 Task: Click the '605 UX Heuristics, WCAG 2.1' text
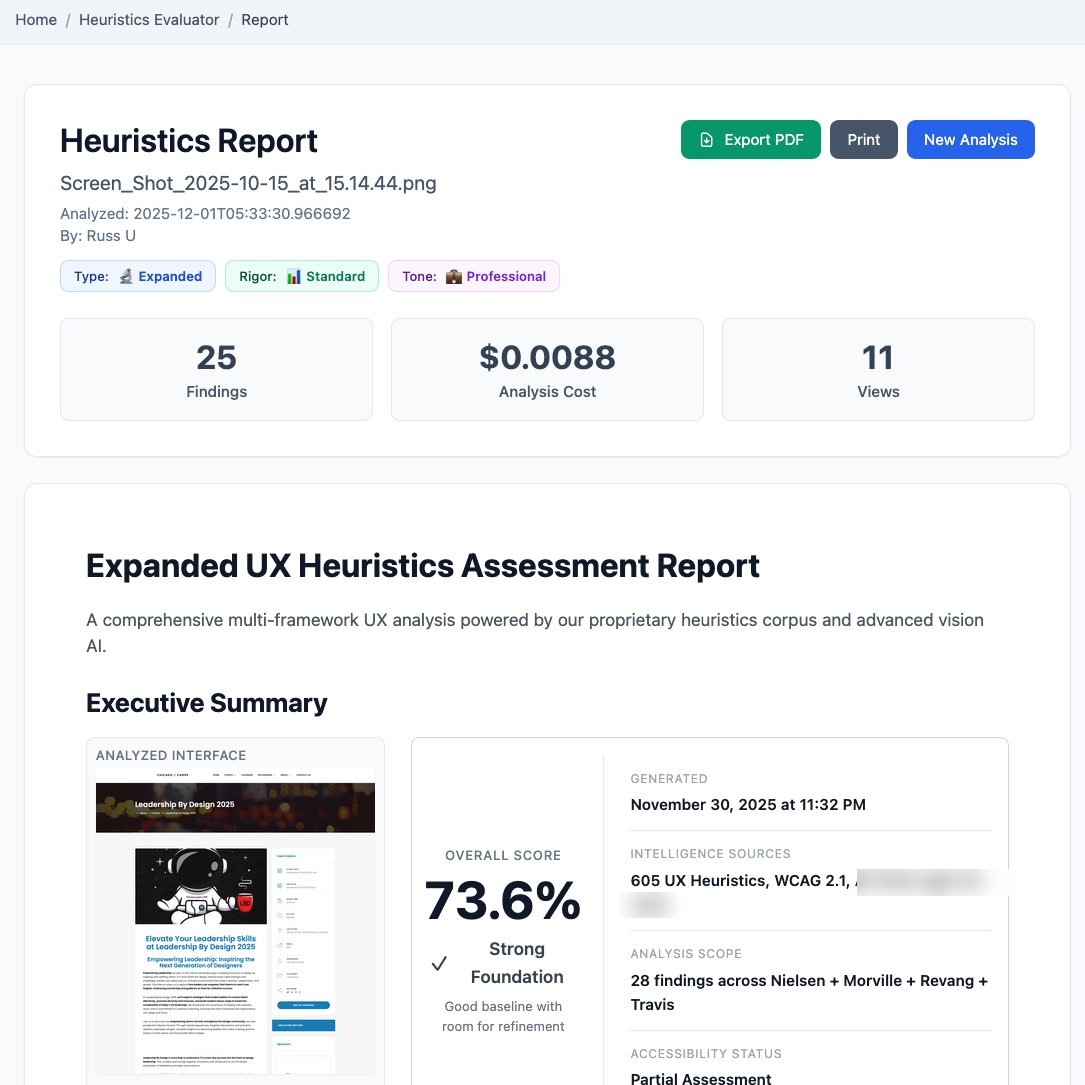point(739,880)
